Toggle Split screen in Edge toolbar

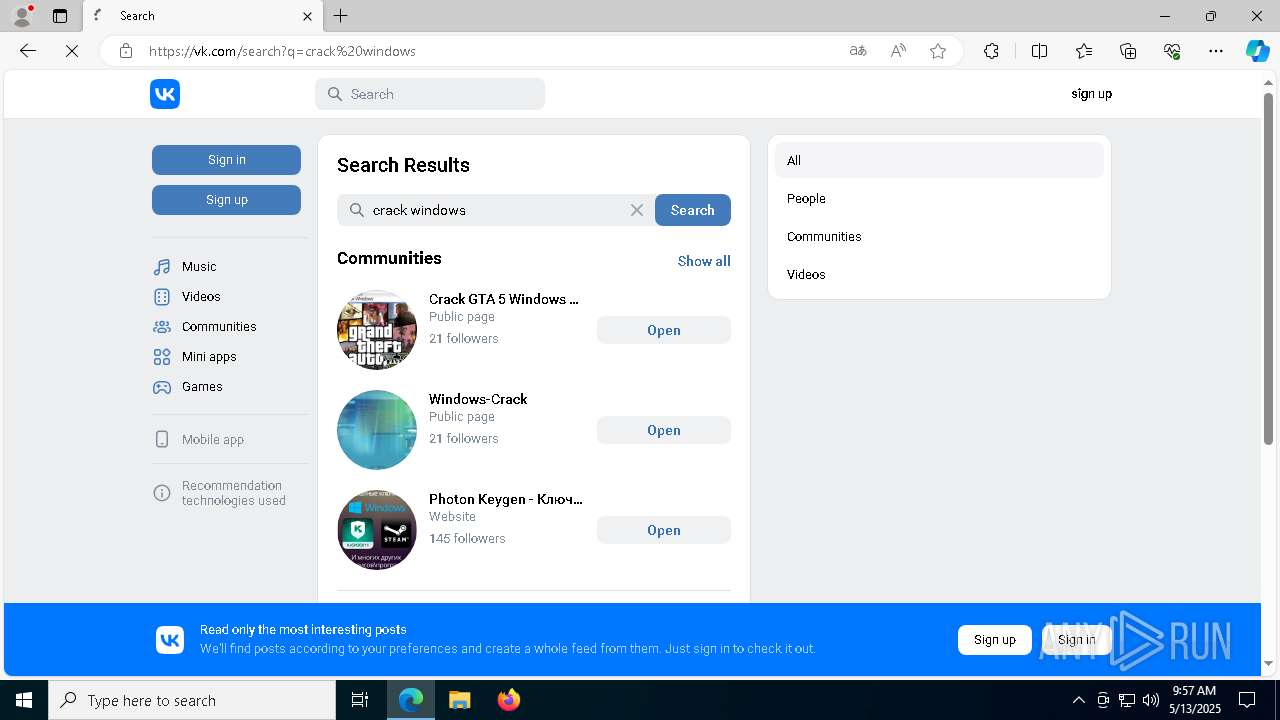[1039, 51]
